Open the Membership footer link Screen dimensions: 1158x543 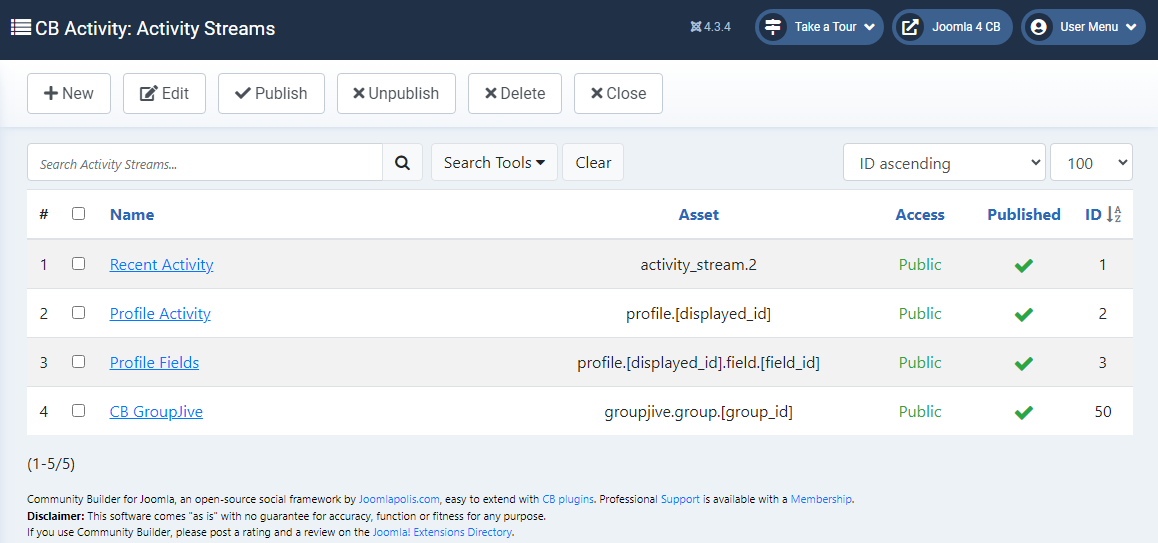[821, 499]
